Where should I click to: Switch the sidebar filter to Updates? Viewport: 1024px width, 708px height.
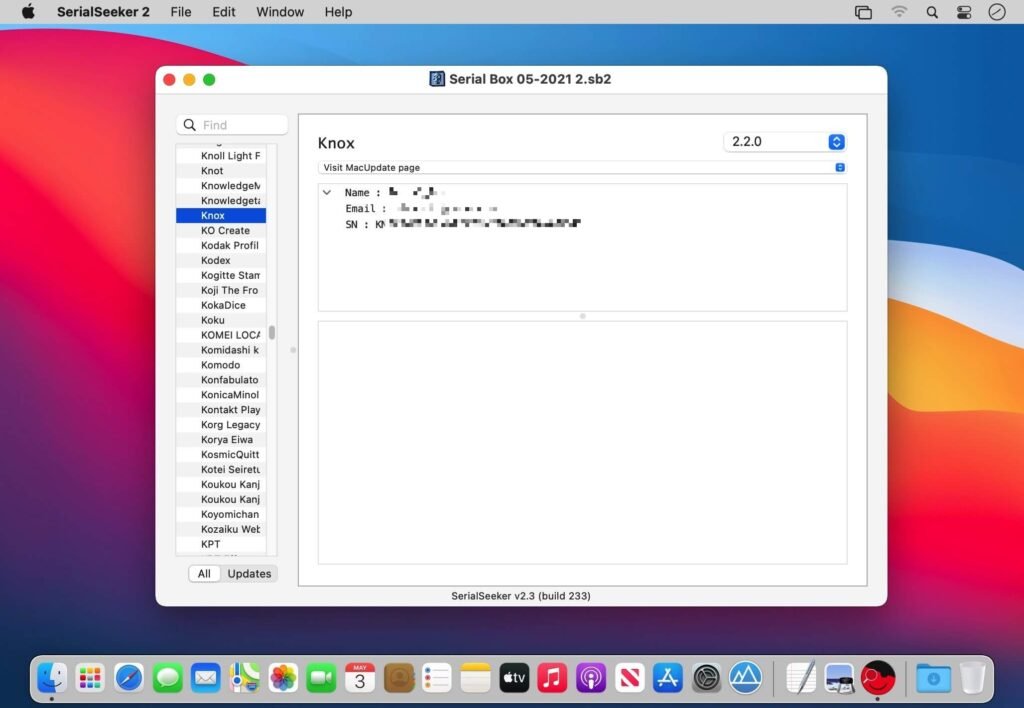[x=248, y=573]
